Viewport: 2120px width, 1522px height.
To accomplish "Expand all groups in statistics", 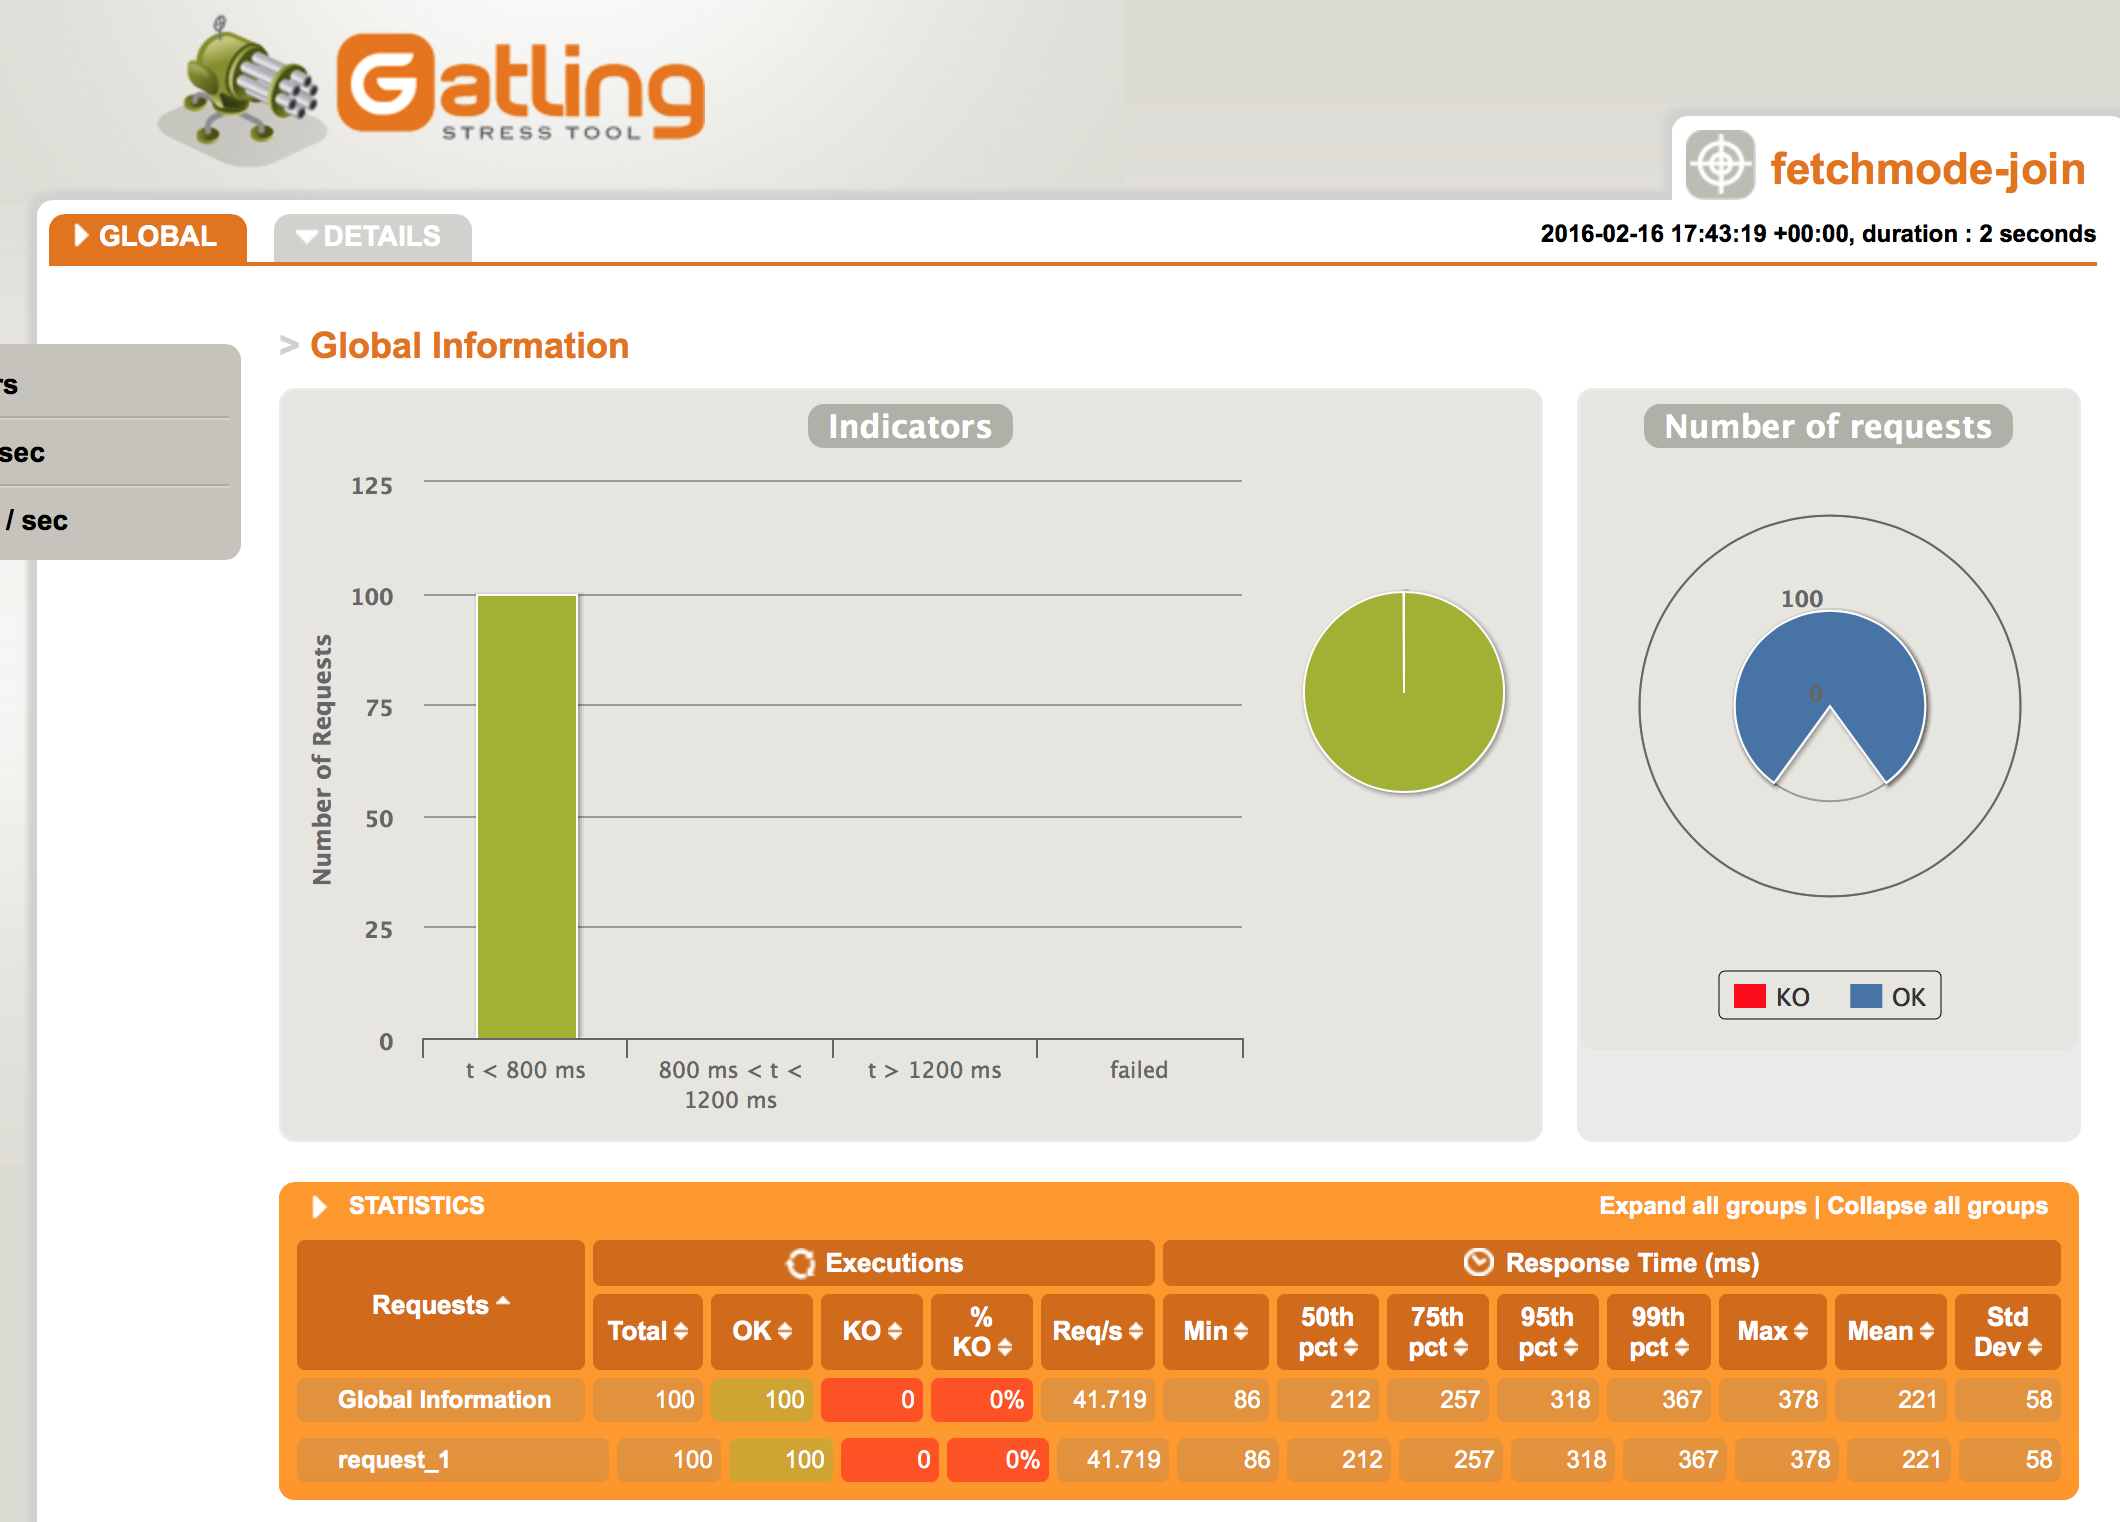I will tap(1702, 1206).
